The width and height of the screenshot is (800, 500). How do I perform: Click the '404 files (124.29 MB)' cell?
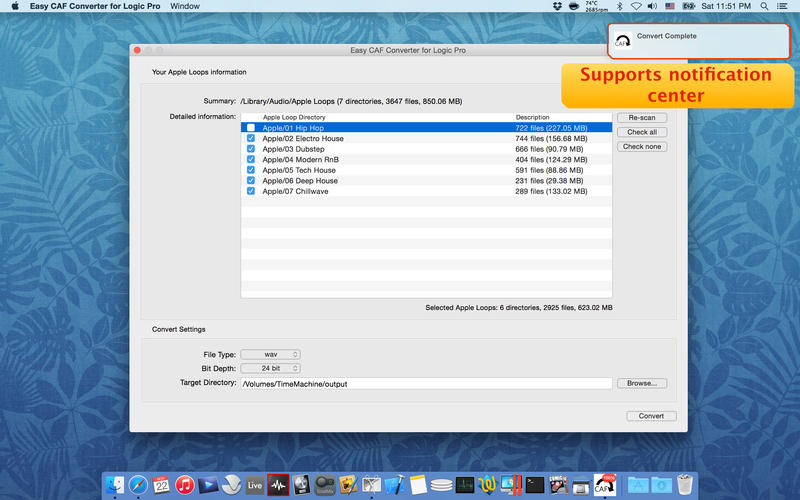tap(551, 160)
